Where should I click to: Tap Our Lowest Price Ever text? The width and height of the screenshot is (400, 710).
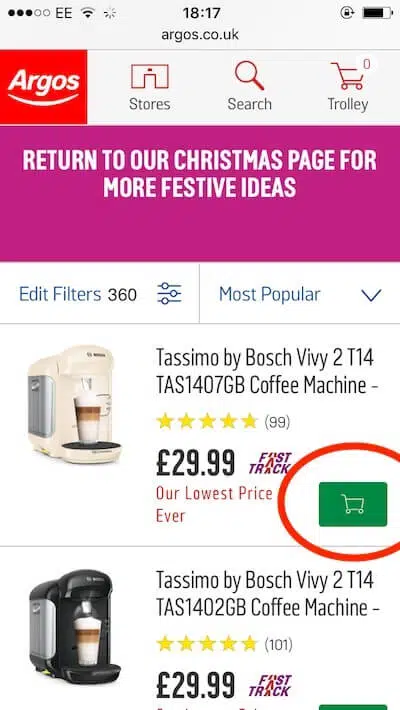pyautogui.click(x=214, y=504)
